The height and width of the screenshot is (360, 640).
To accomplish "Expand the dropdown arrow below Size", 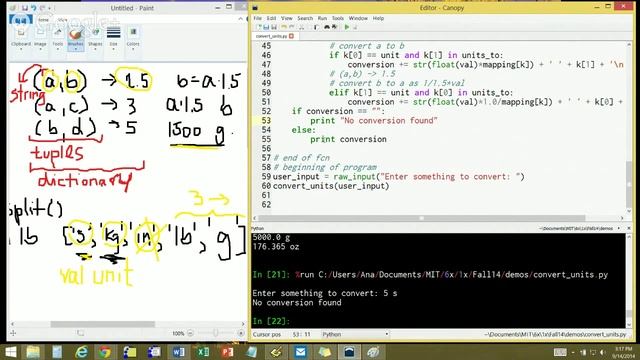I will 113,49.
